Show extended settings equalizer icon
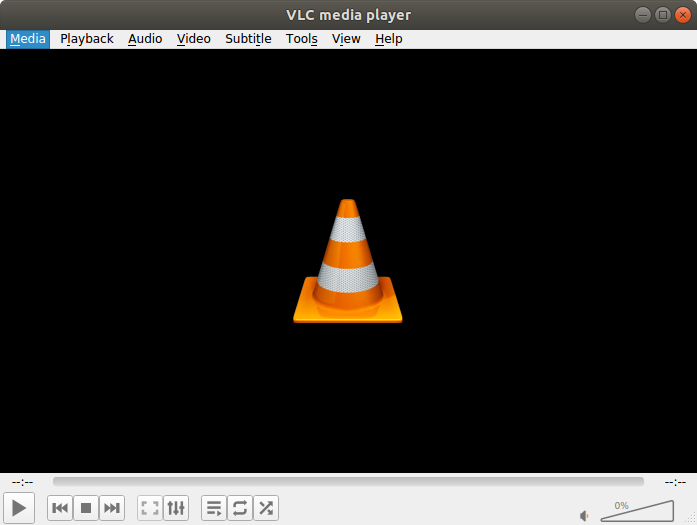Screen dimensions: 697x525 click(x=176, y=508)
